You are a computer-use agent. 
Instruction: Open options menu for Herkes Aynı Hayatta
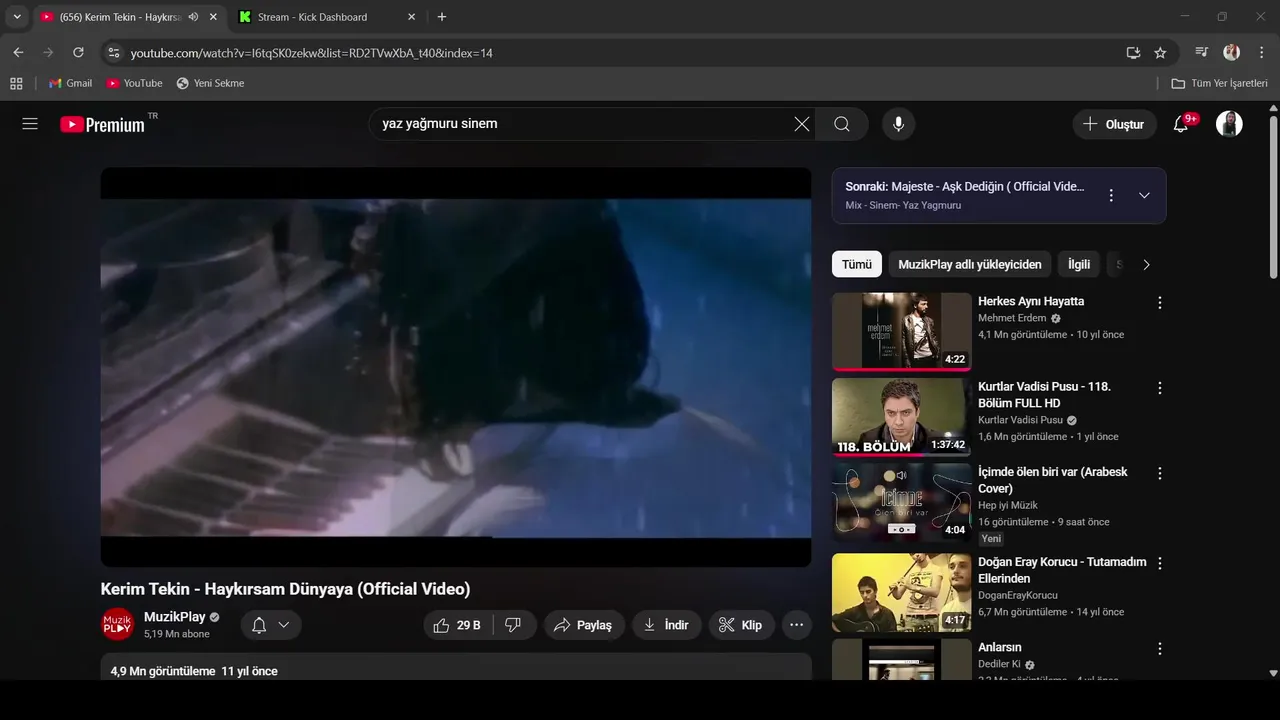tap(1160, 303)
